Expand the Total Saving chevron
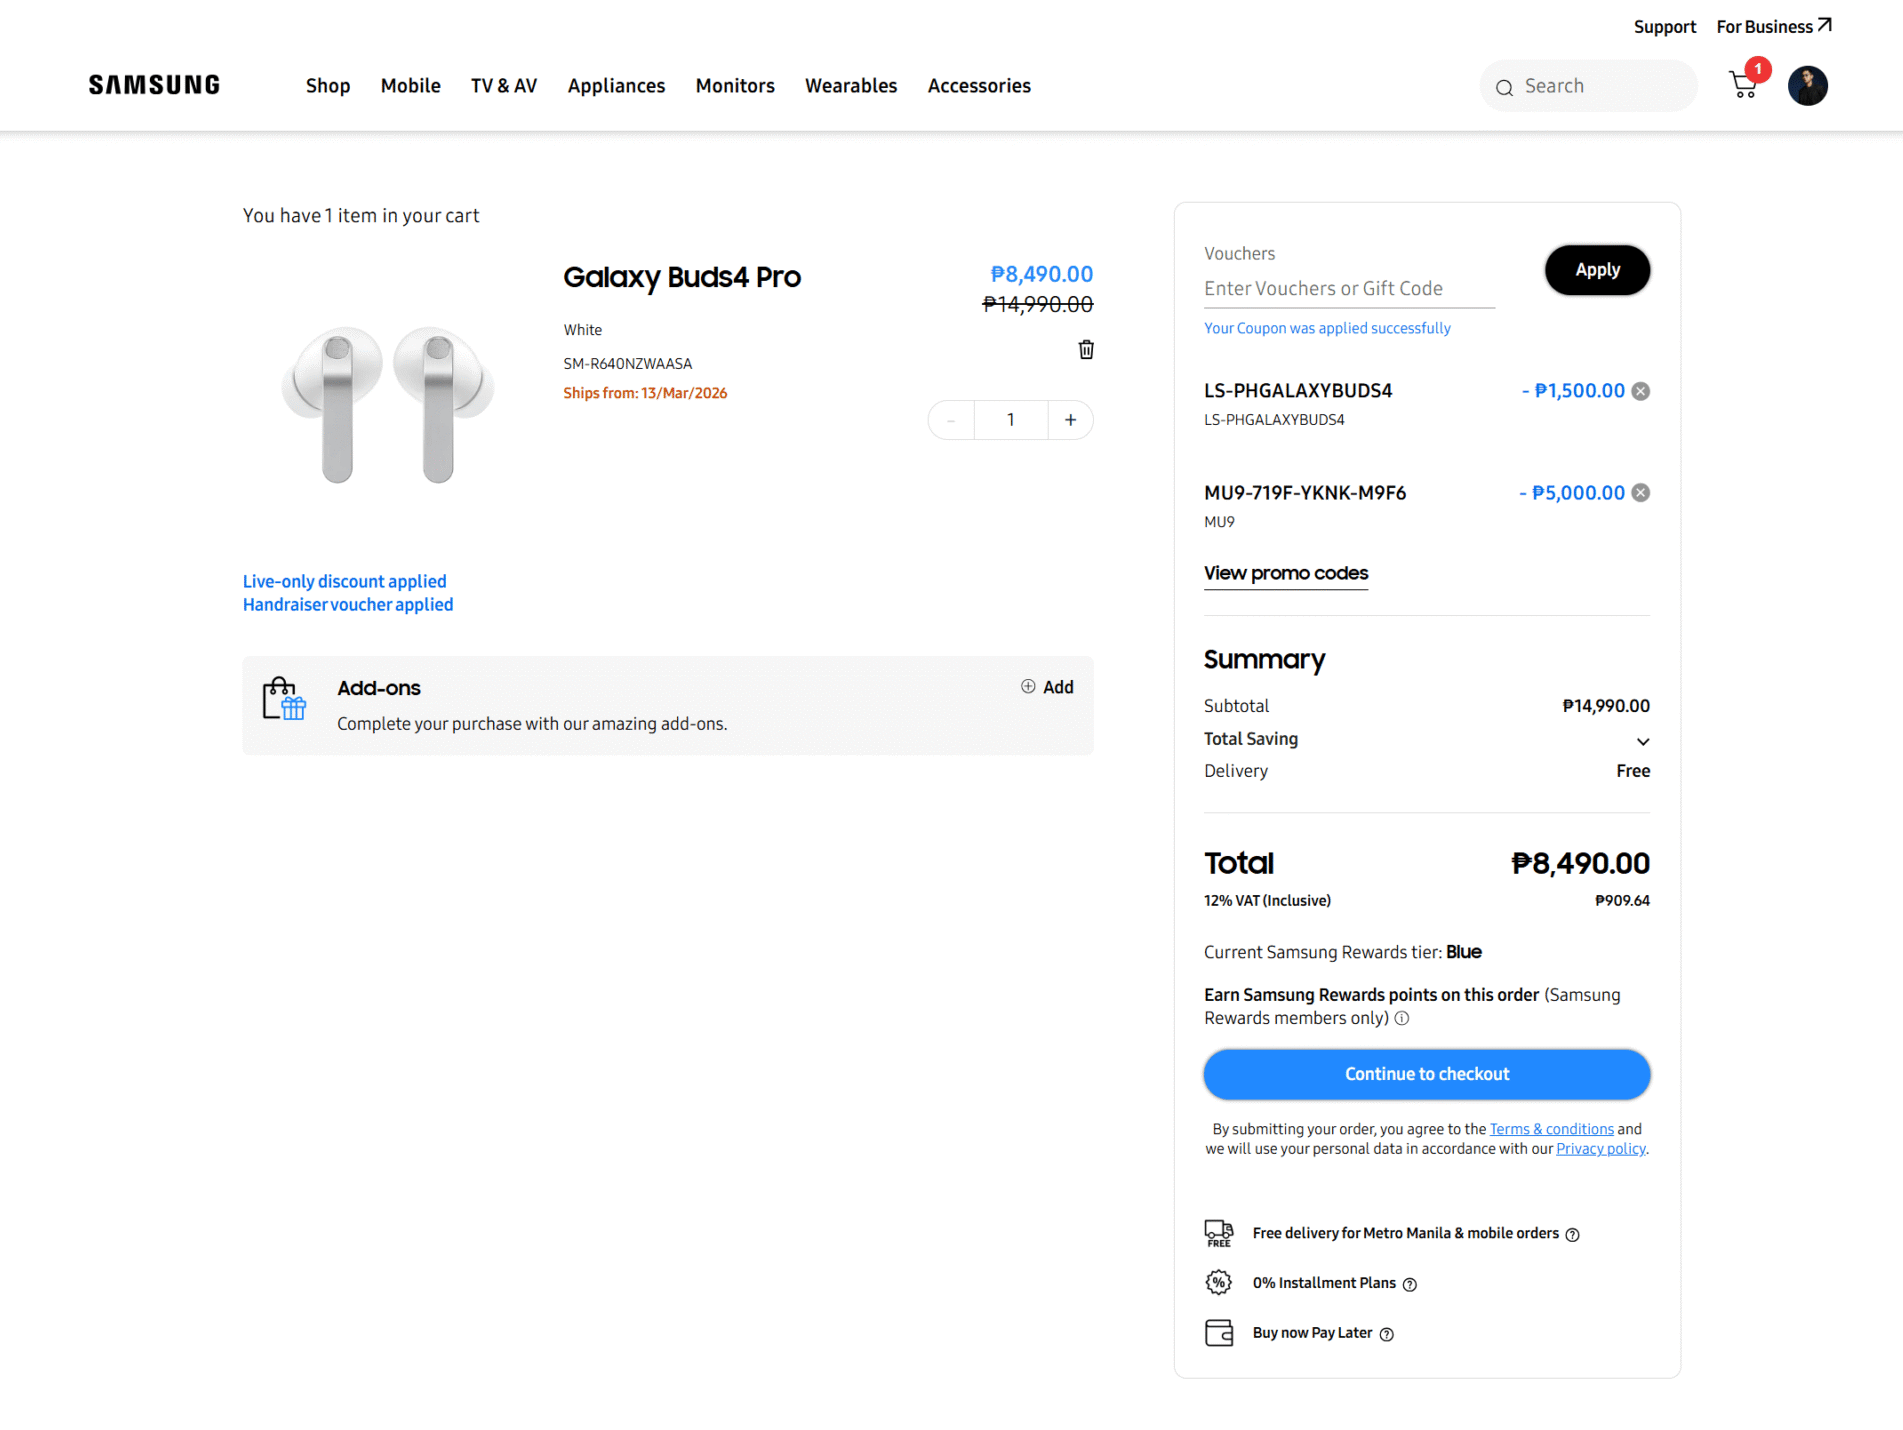The height and width of the screenshot is (1430, 1903). click(x=1642, y=741)
